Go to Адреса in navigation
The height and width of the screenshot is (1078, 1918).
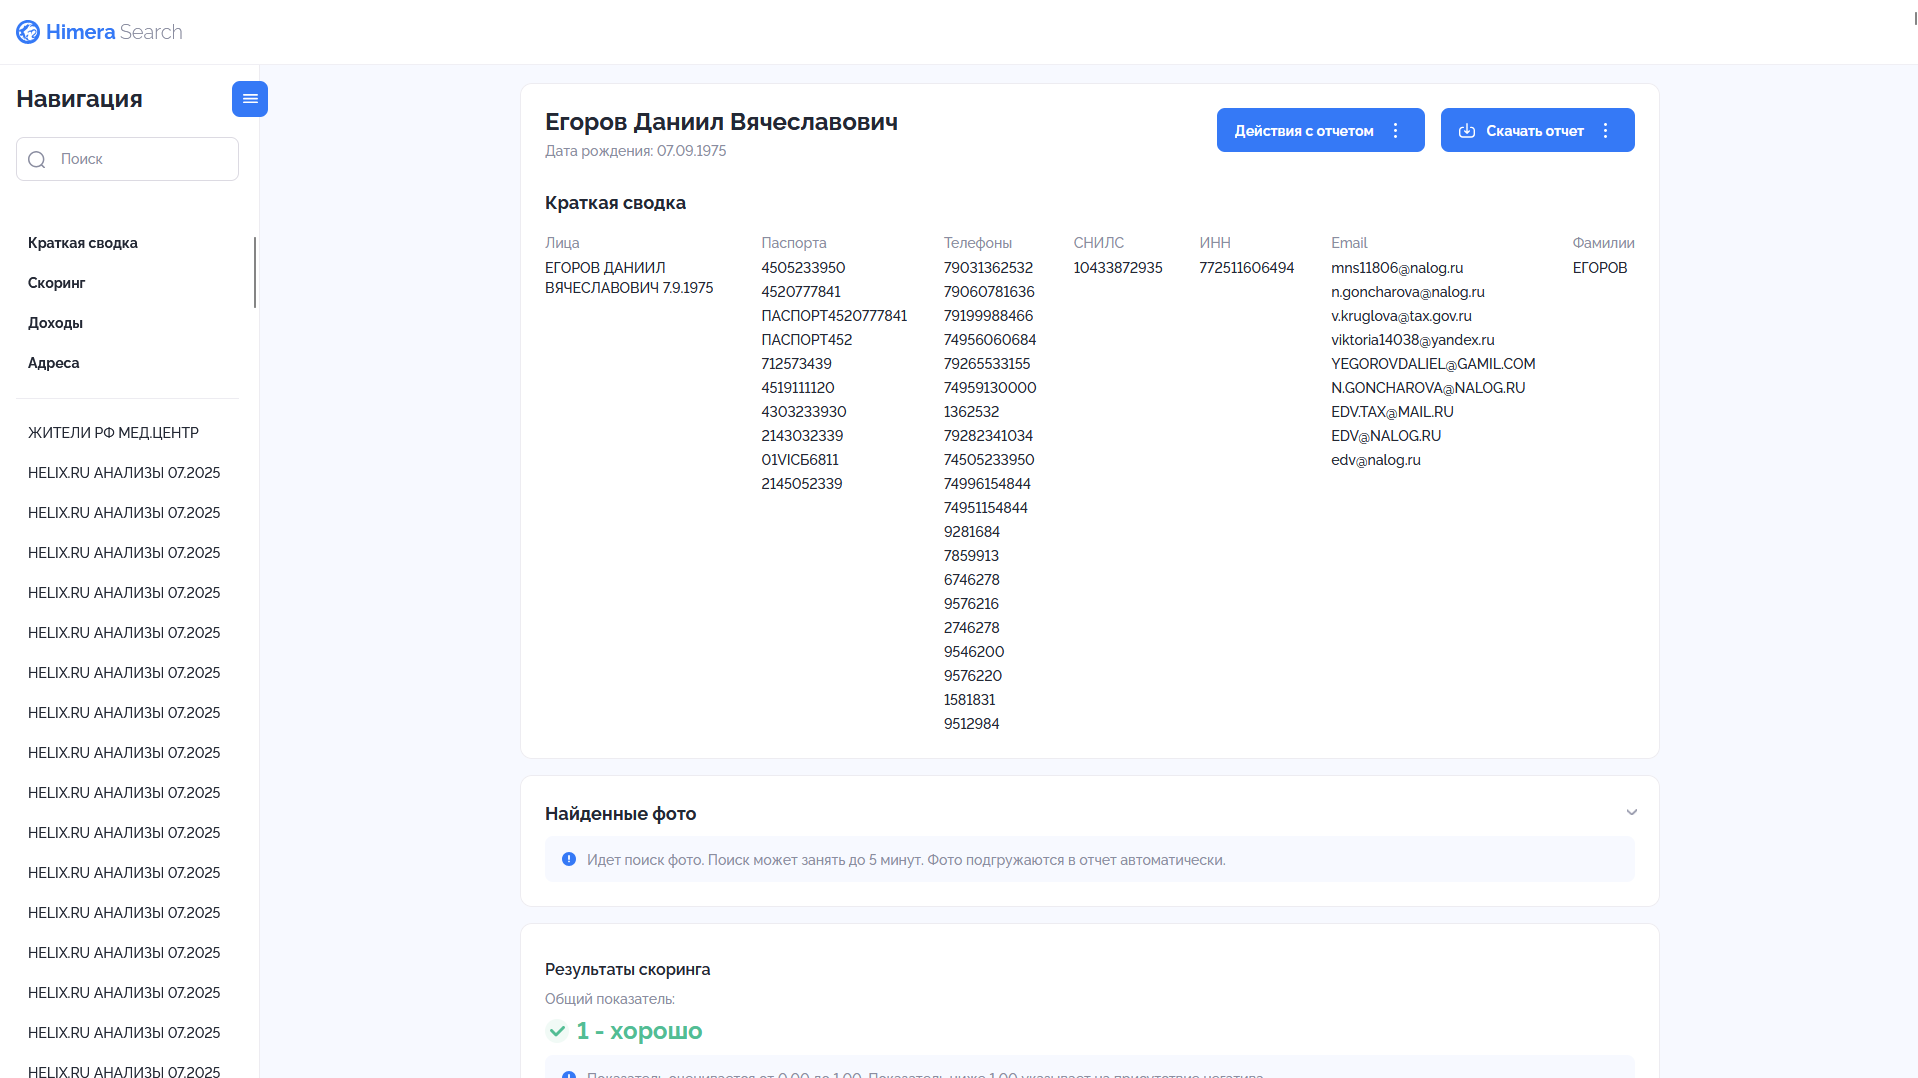[x=54, y=363]
